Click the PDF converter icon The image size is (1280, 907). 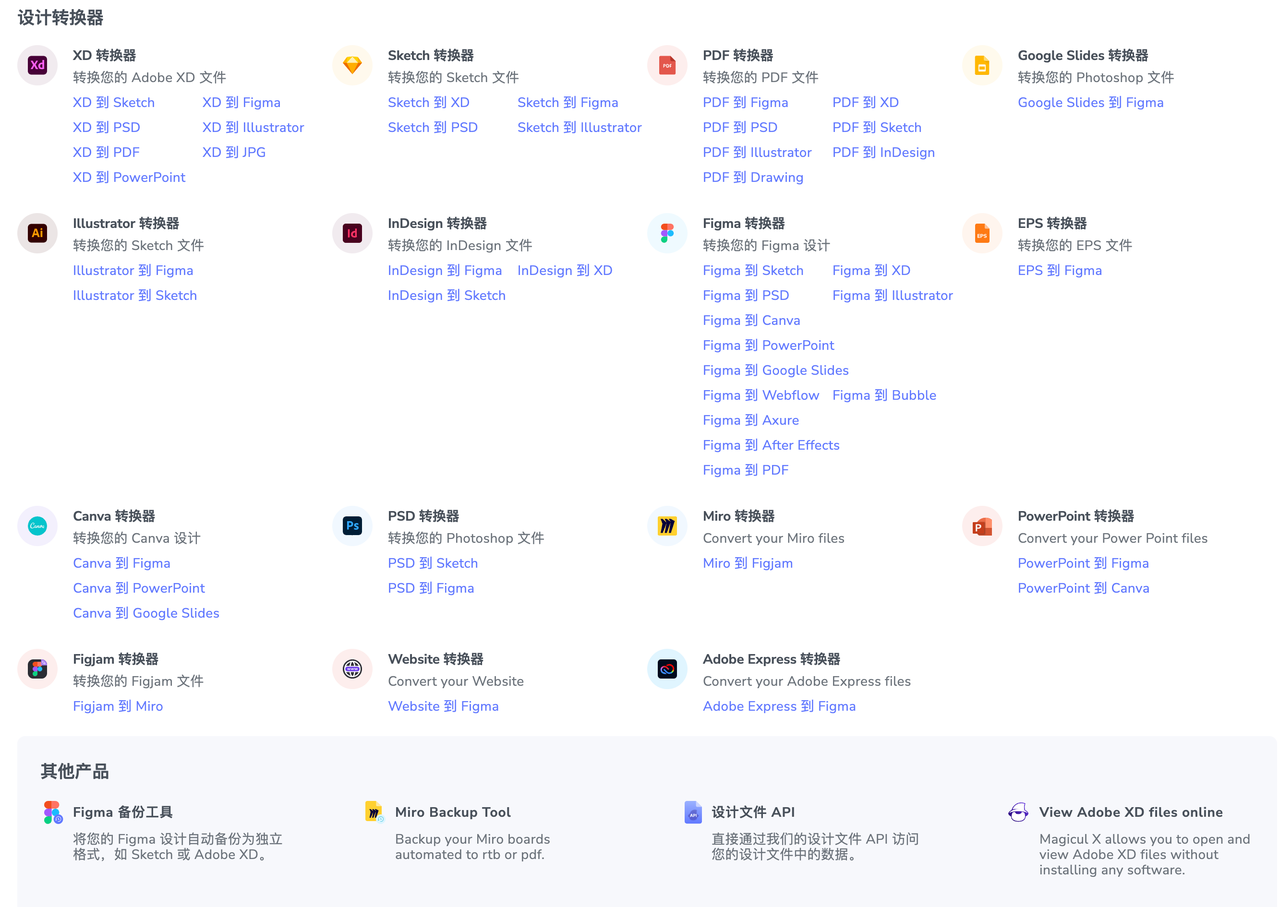[x=667, y=66]
